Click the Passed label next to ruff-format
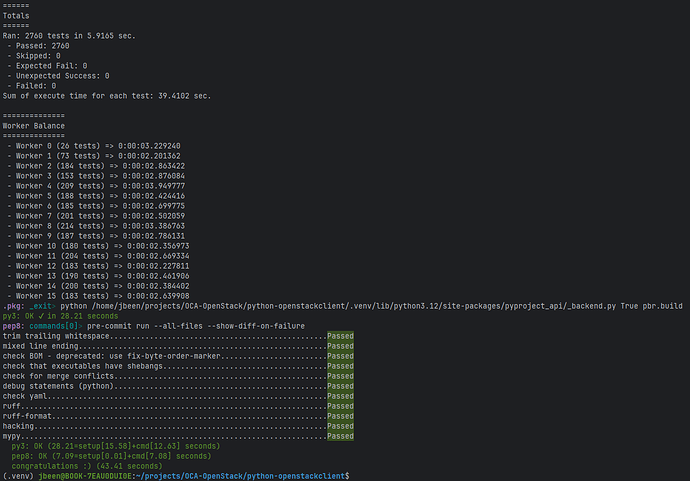The height and width of the screenshot is (481, 690). [x=340, y=417]
